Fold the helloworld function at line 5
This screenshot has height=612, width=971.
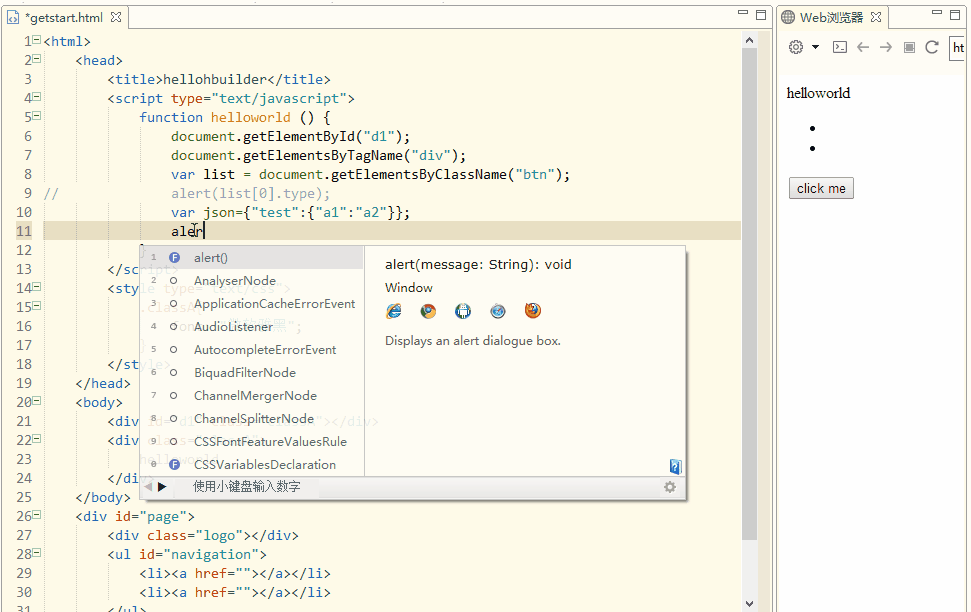coord(36,117)
